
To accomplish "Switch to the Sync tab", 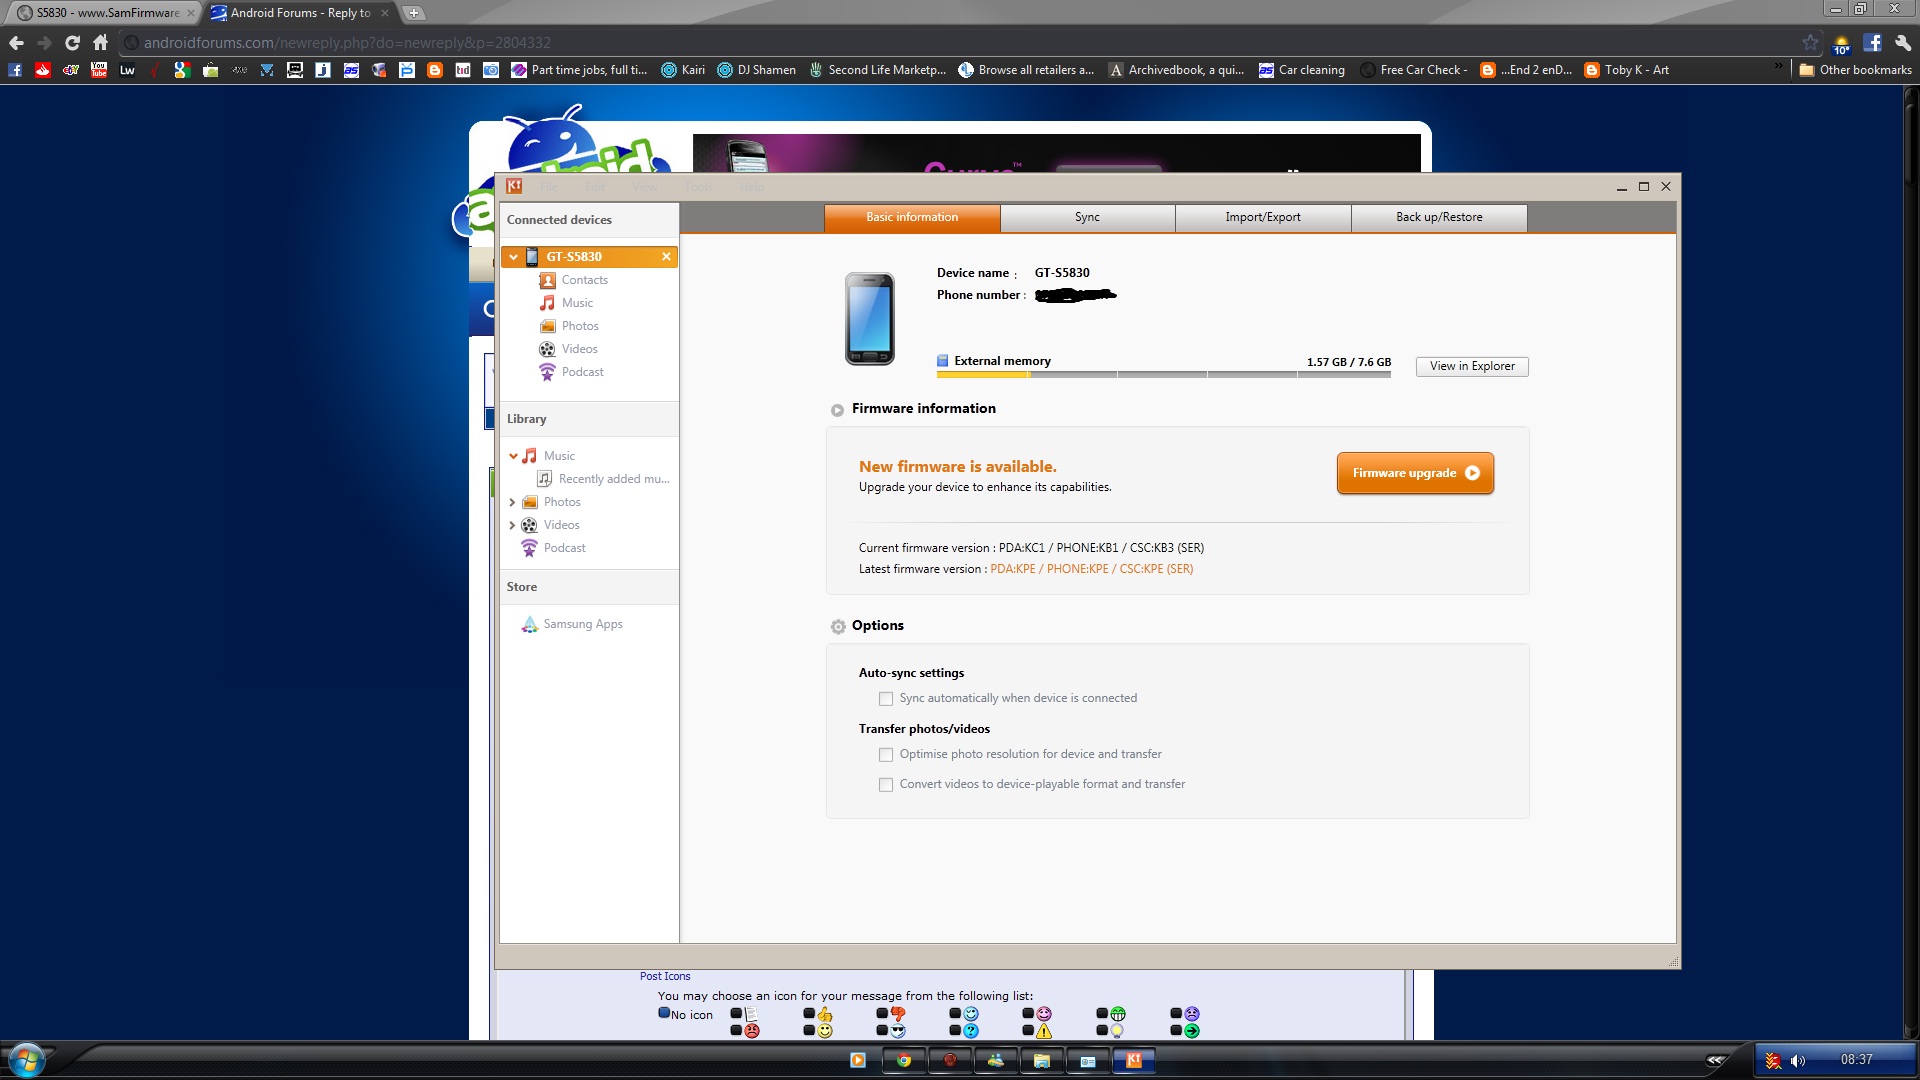I will pos(1087,217).
